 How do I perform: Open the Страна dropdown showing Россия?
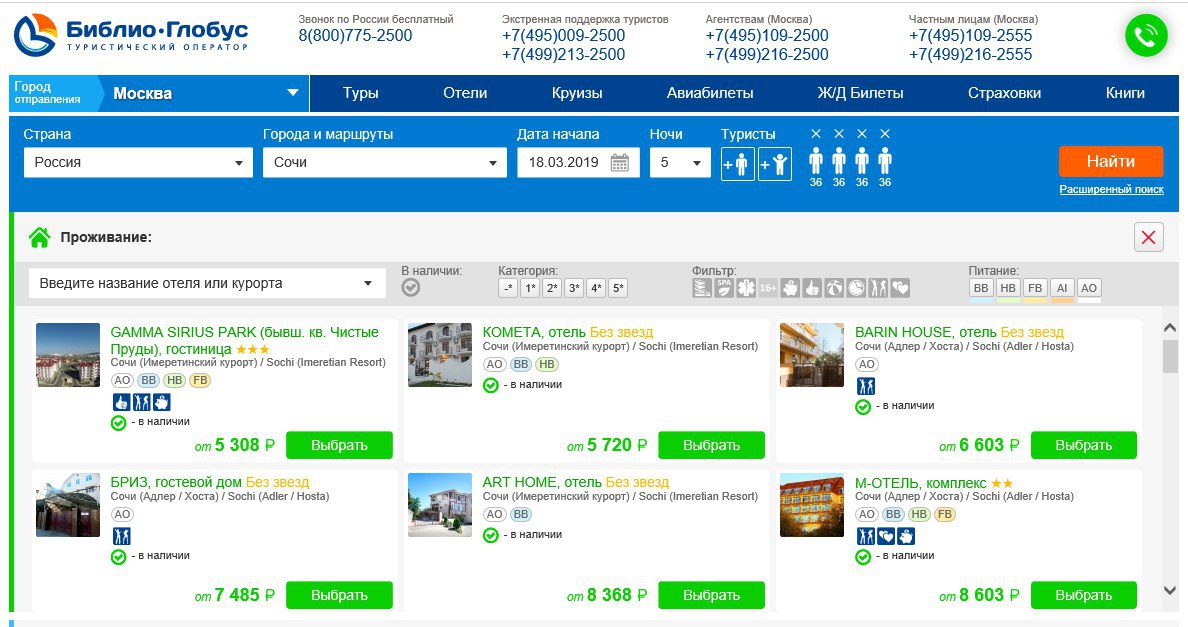pyautogui.click(x=138, y=163)
